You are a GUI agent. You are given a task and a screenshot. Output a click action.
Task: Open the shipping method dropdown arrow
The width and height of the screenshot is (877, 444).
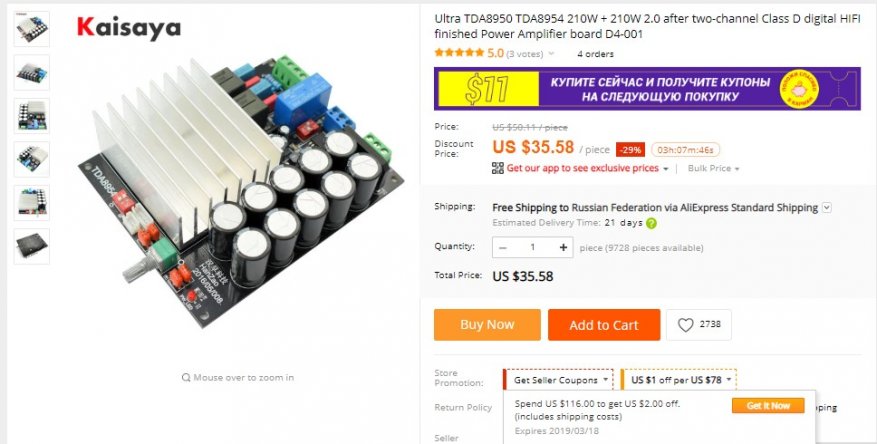pyautogui.click(x=827, y=207)
